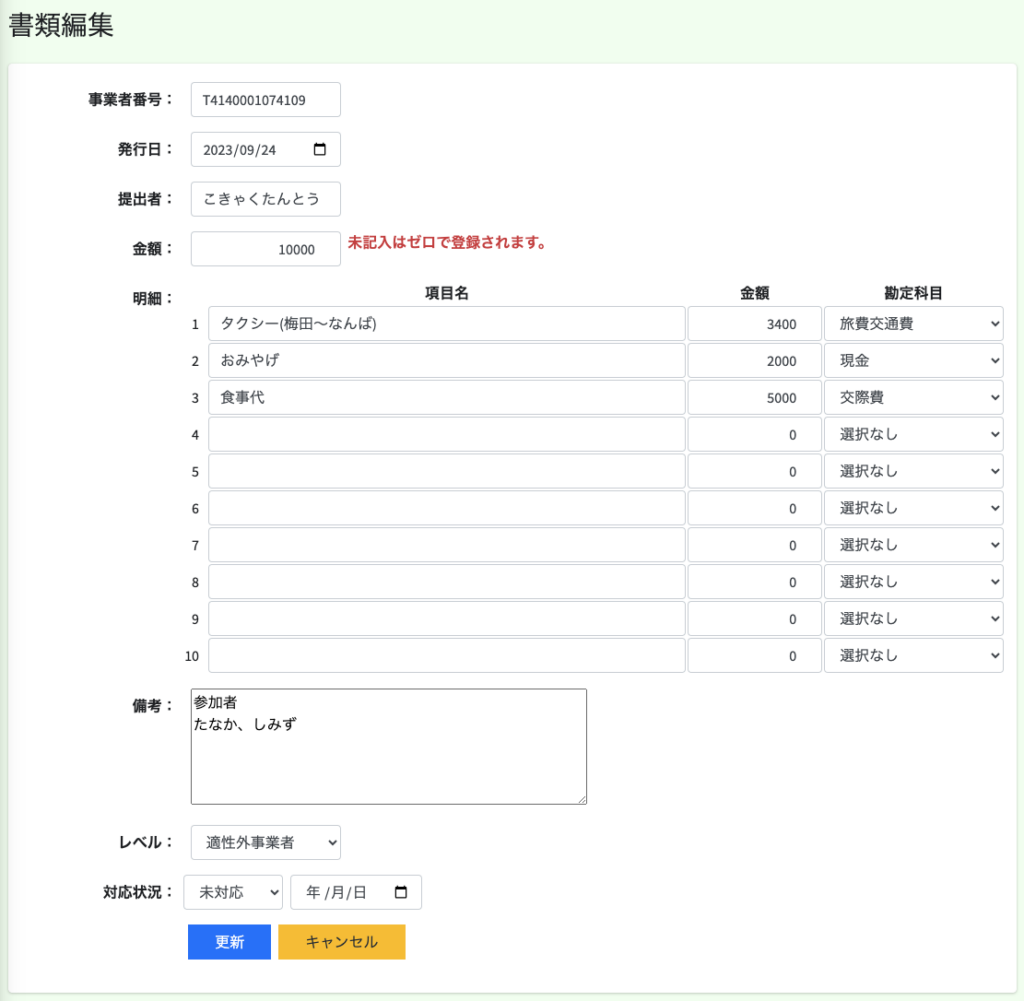Click the おみやげ item name field
Screen dimensions: 1024x1001
click(446, 361)
